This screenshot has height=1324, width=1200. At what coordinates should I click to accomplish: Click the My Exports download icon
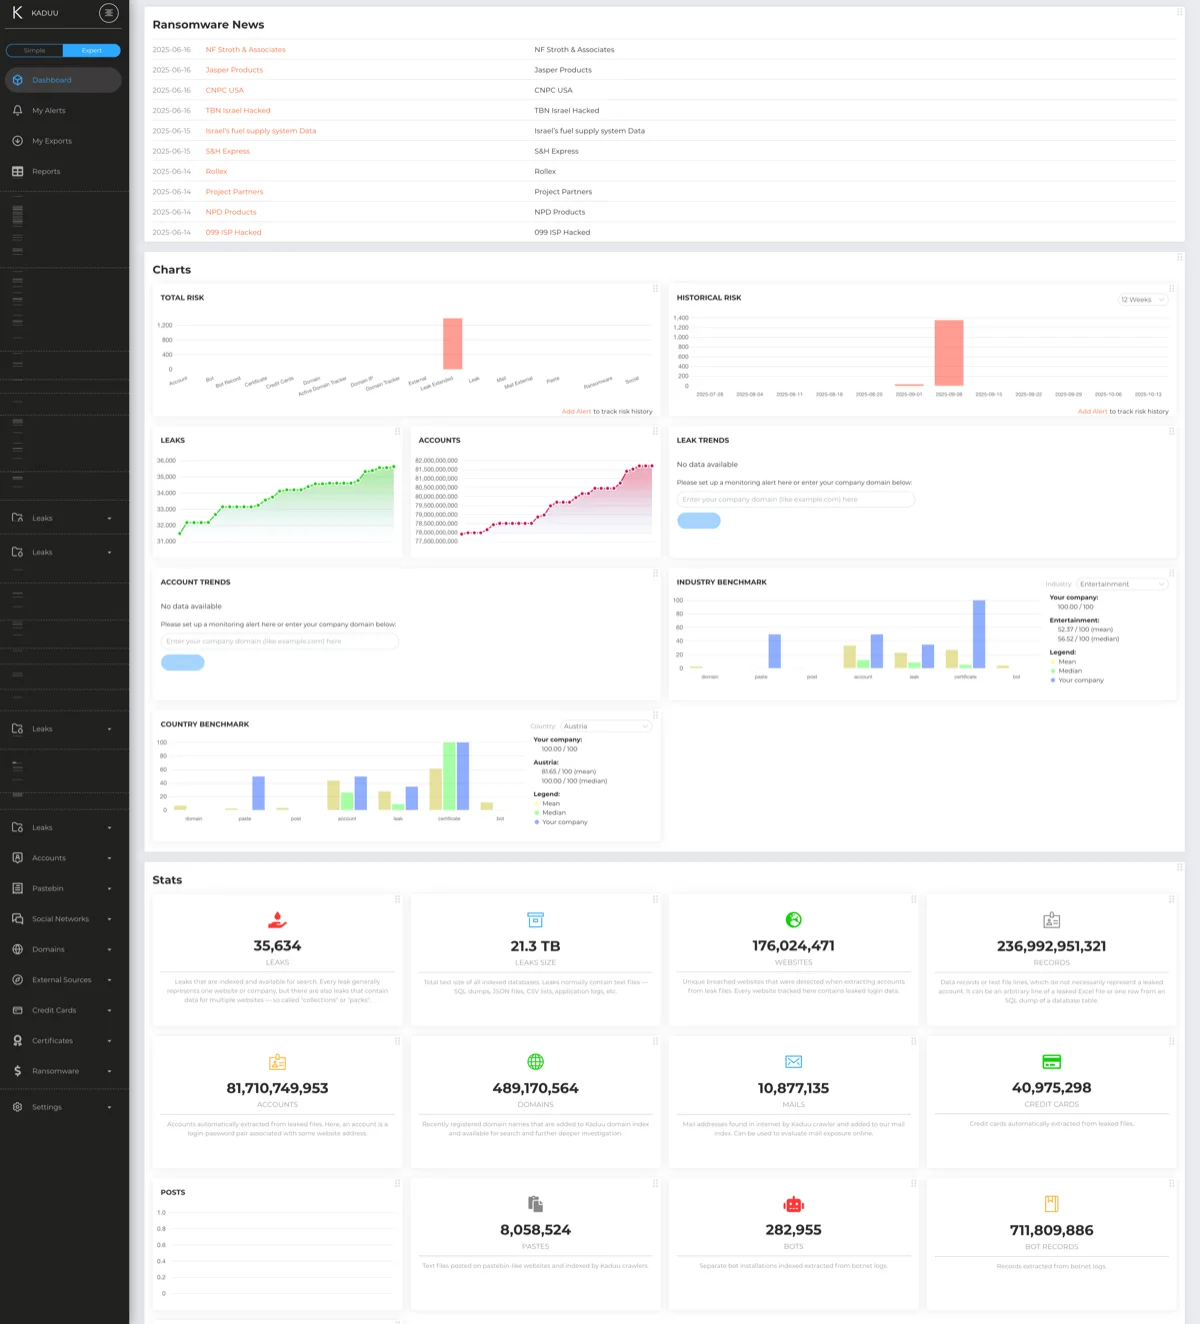click(17, 141)
